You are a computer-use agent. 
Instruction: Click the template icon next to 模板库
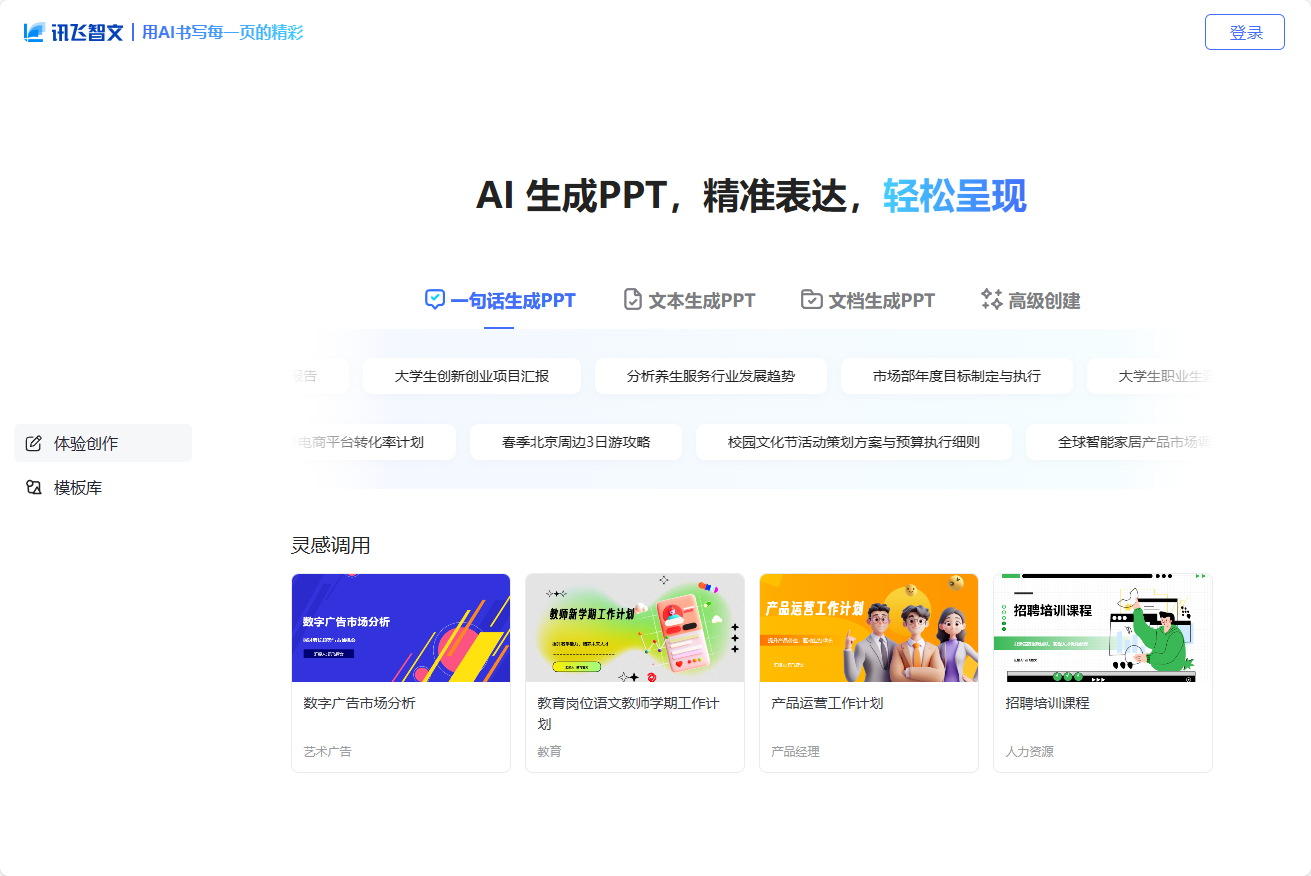(33, 487)
